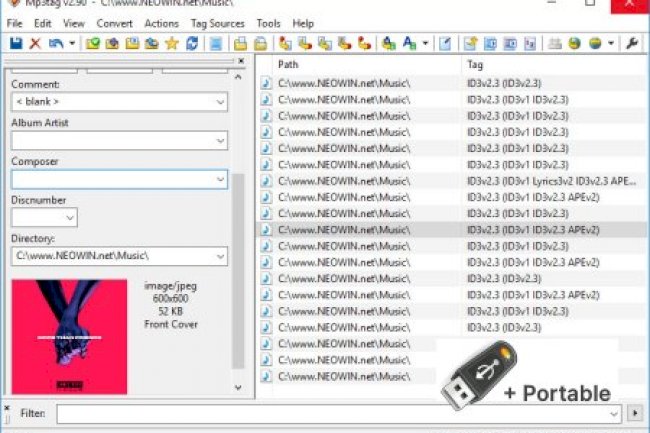The image size is (650, 433).
Task: Save tags with the floppy disk icon
Action: click(16, 43)
